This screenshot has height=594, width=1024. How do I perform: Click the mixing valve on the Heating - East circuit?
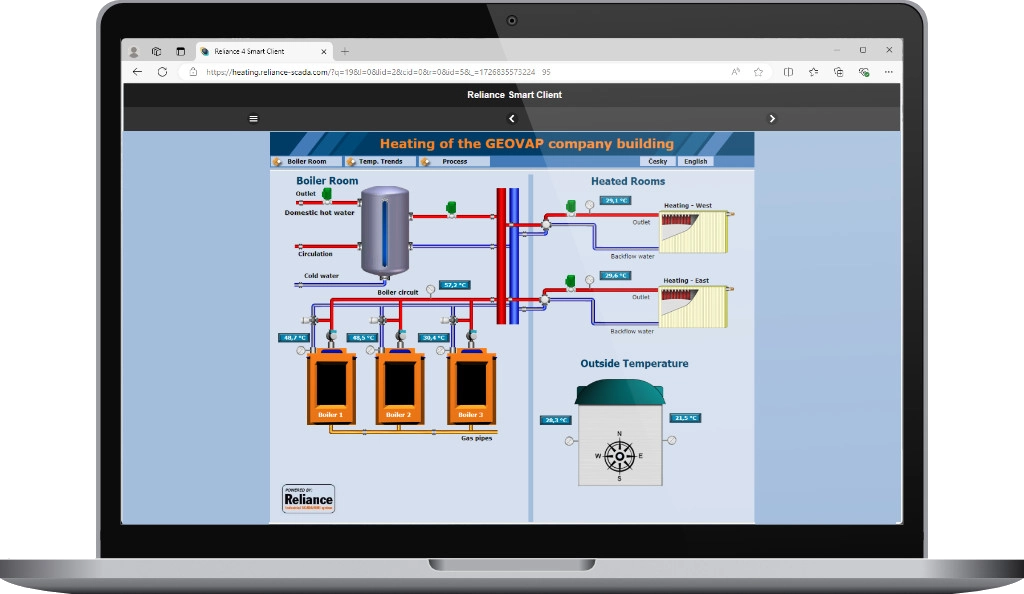(544, 300)
